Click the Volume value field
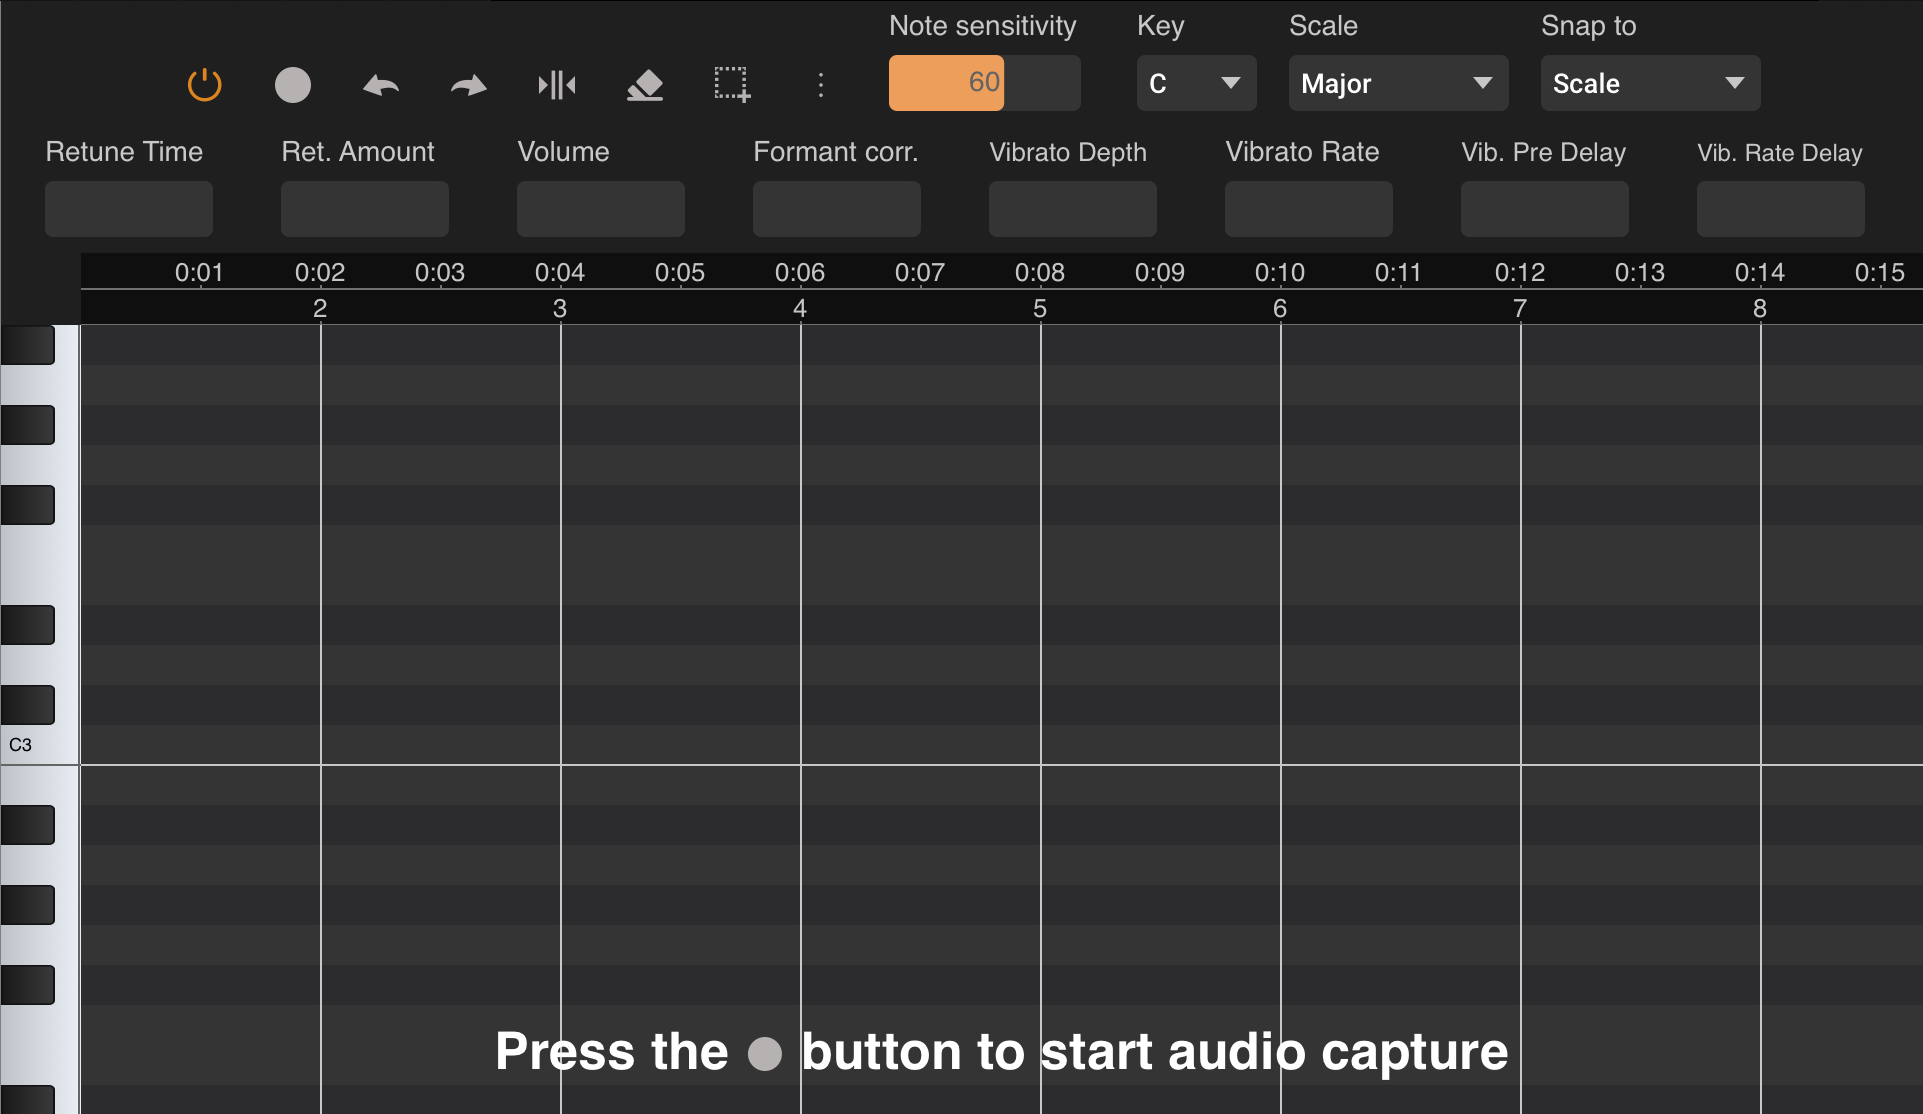 (x=601, y=209)
